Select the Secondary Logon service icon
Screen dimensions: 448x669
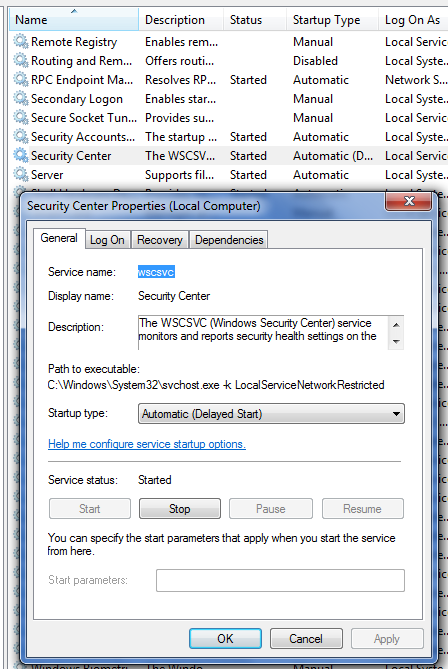pos(20,99)
